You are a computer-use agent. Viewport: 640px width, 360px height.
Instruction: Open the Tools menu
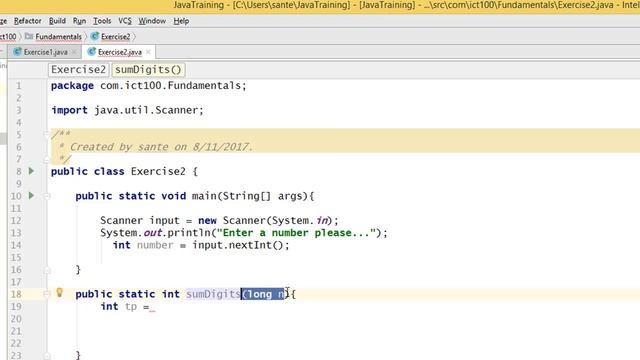click(102, 21)
